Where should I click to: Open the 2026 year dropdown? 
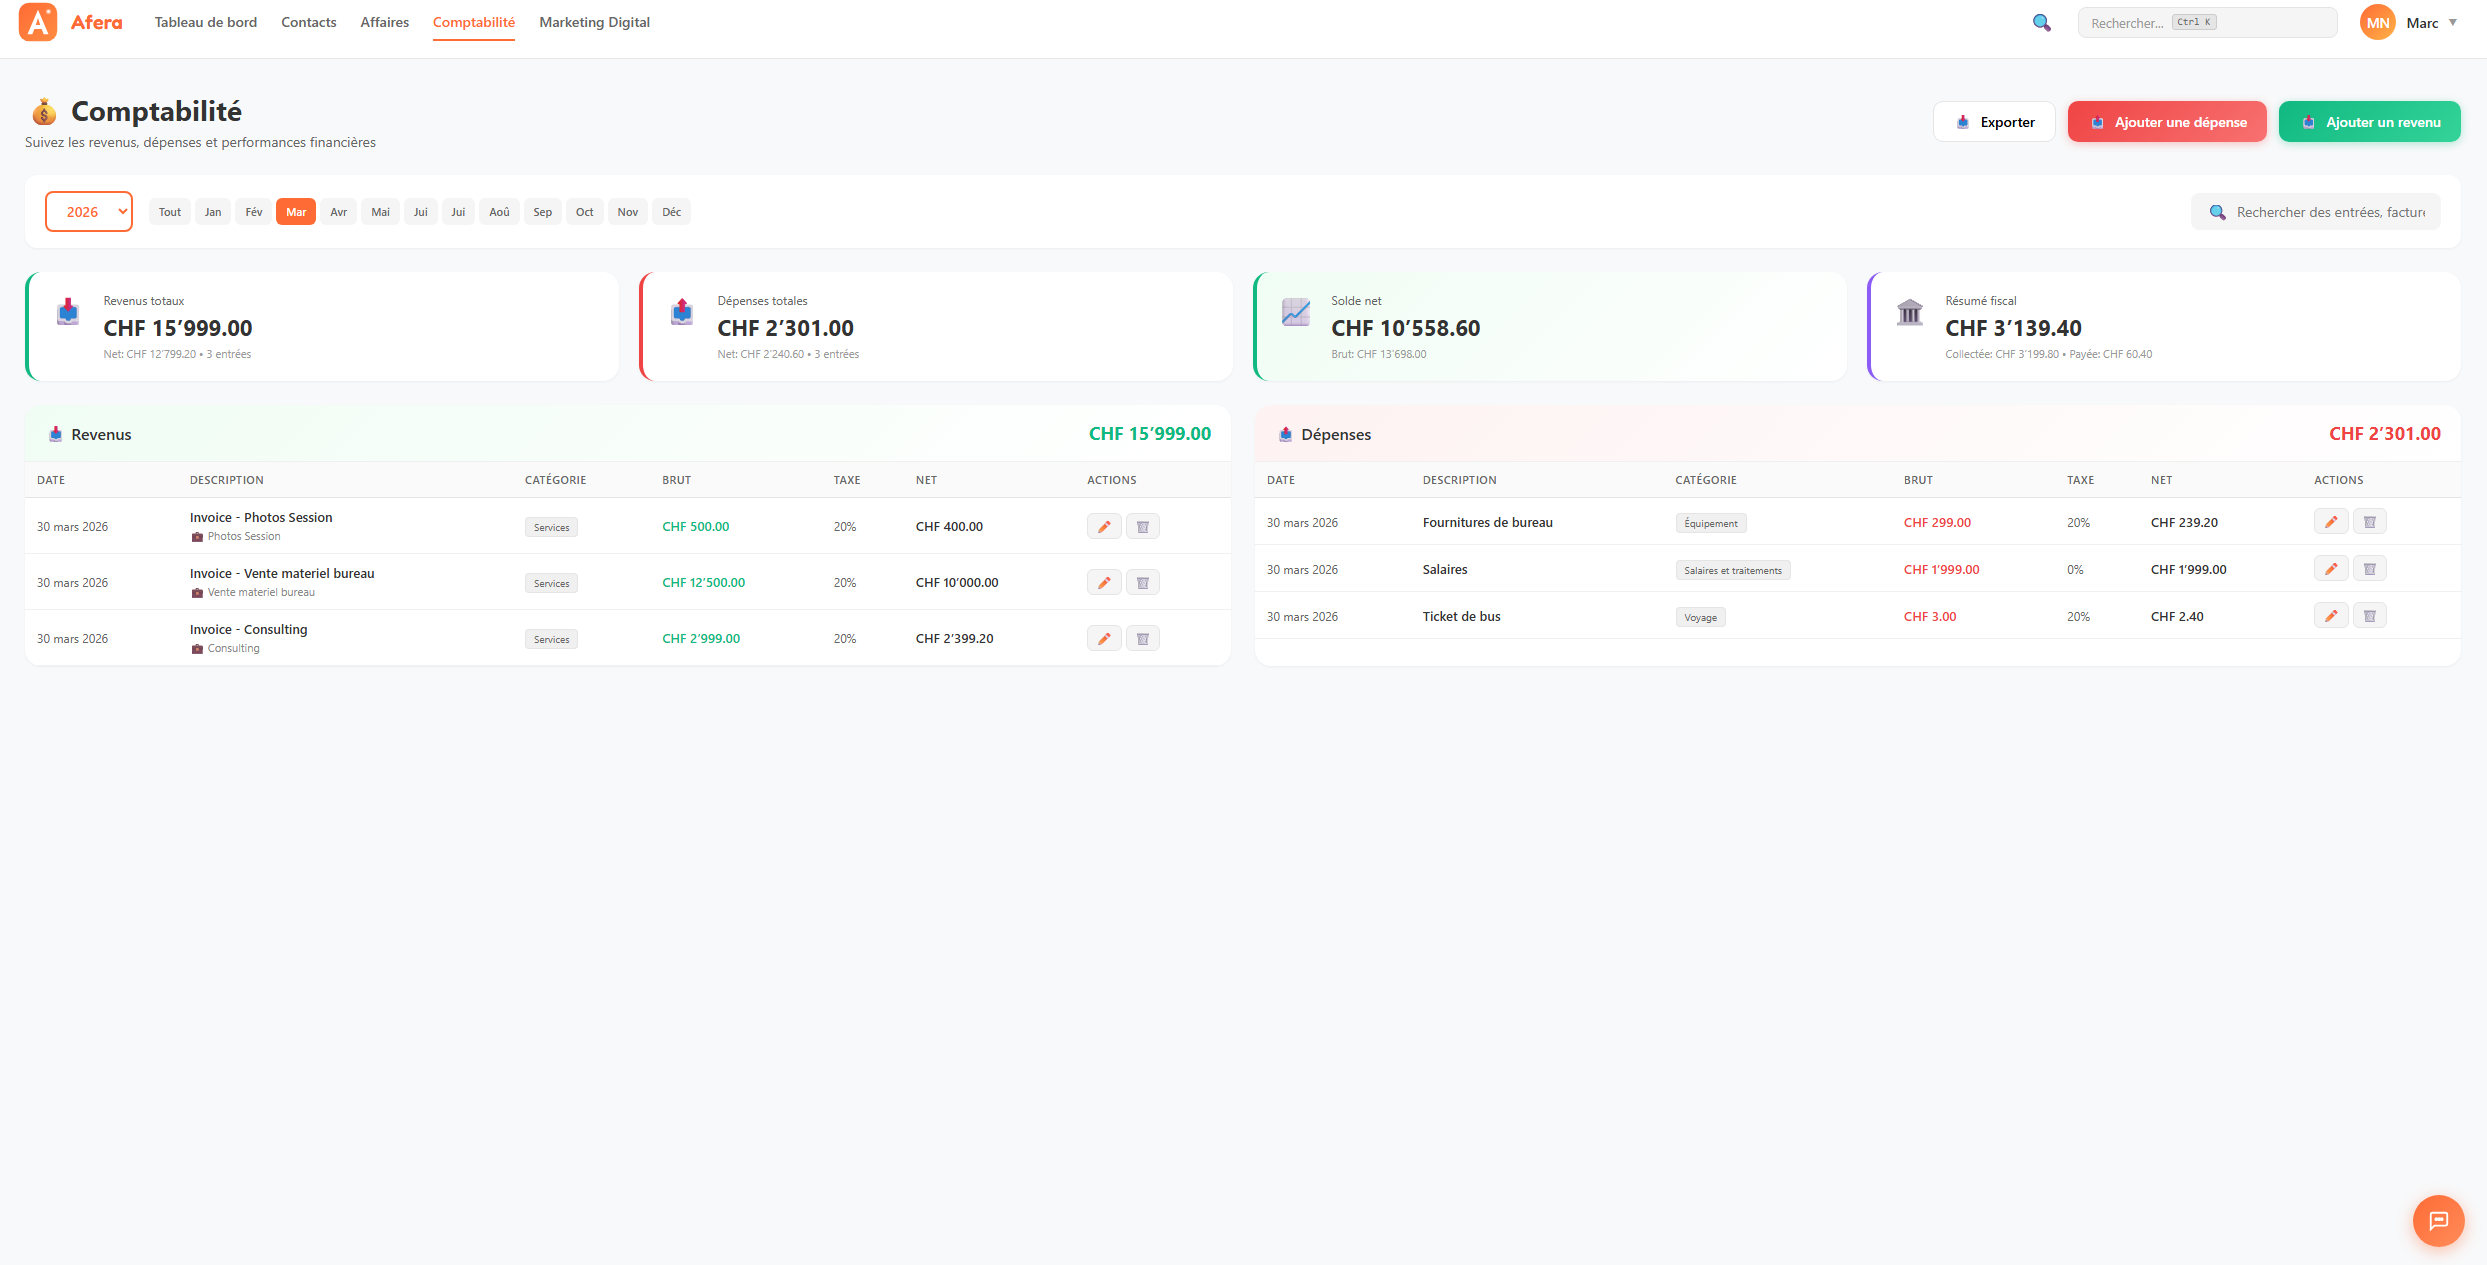(x=89, y=212)
